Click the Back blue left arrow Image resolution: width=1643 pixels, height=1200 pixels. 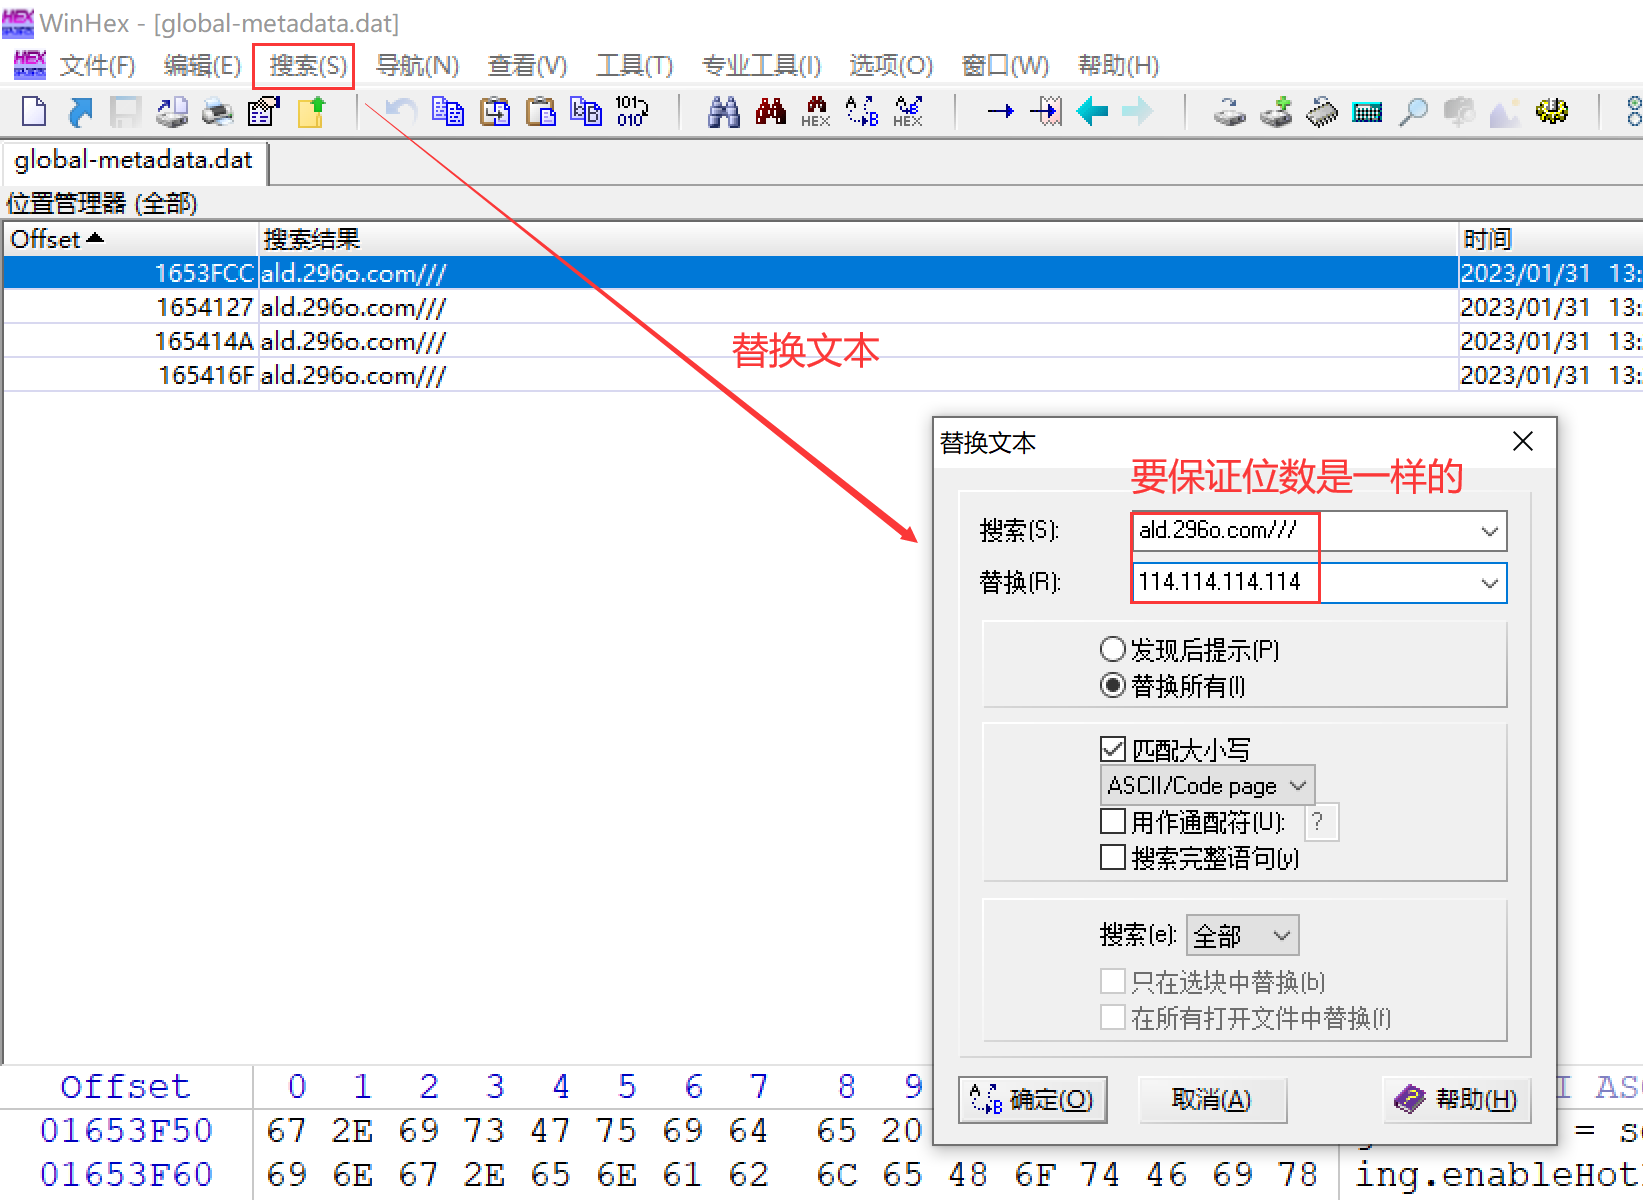pos(1092,111)
